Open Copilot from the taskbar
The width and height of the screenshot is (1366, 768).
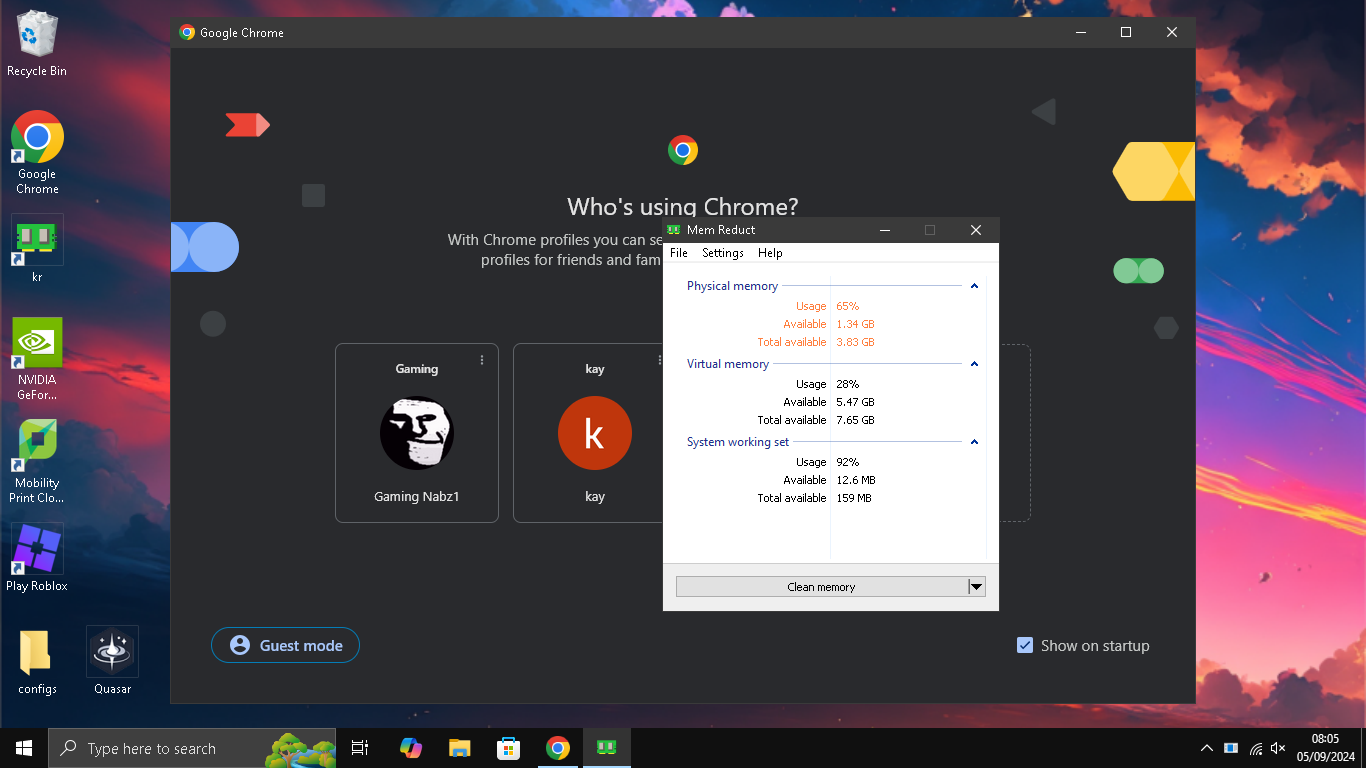pos(410,748)
